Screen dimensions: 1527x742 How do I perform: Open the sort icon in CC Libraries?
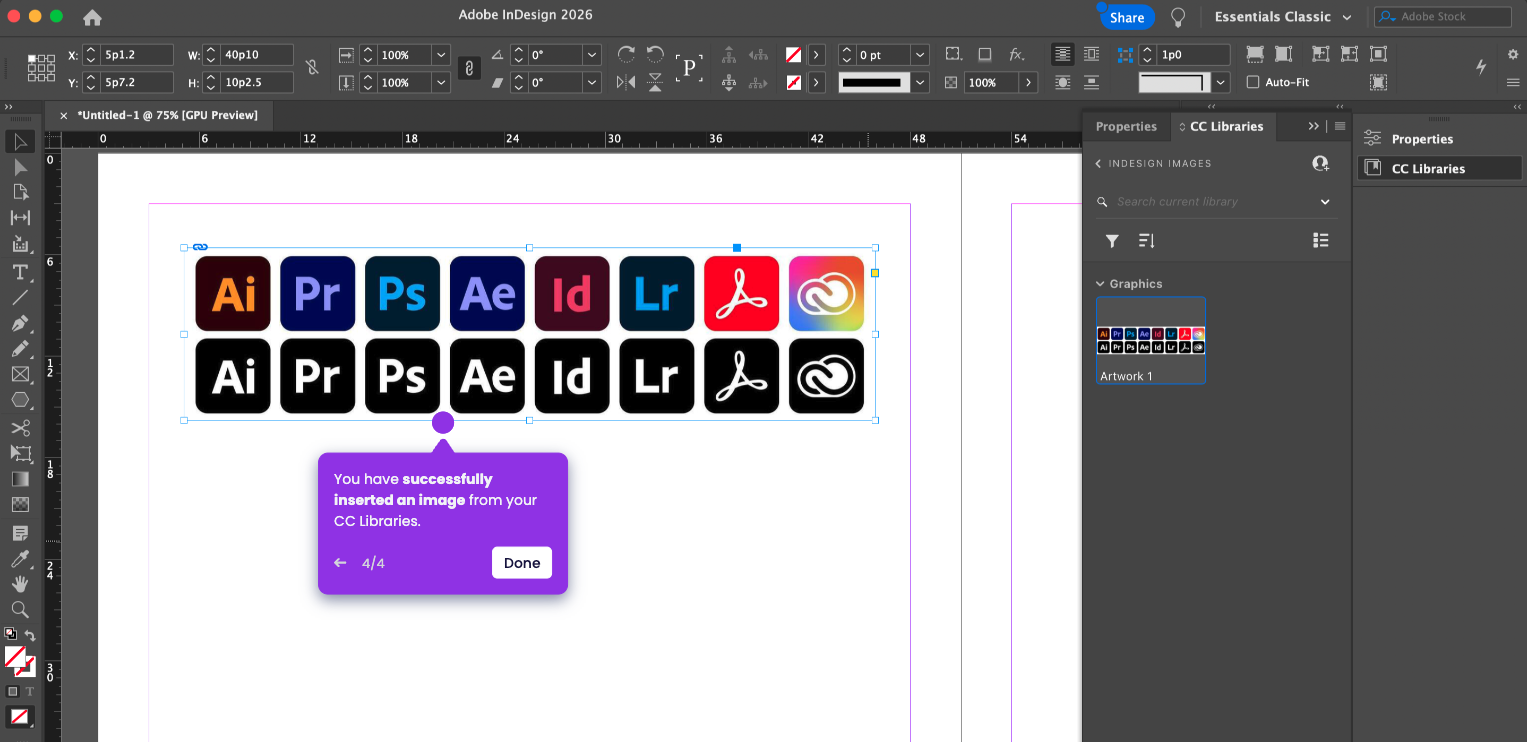click(1146, 240)
